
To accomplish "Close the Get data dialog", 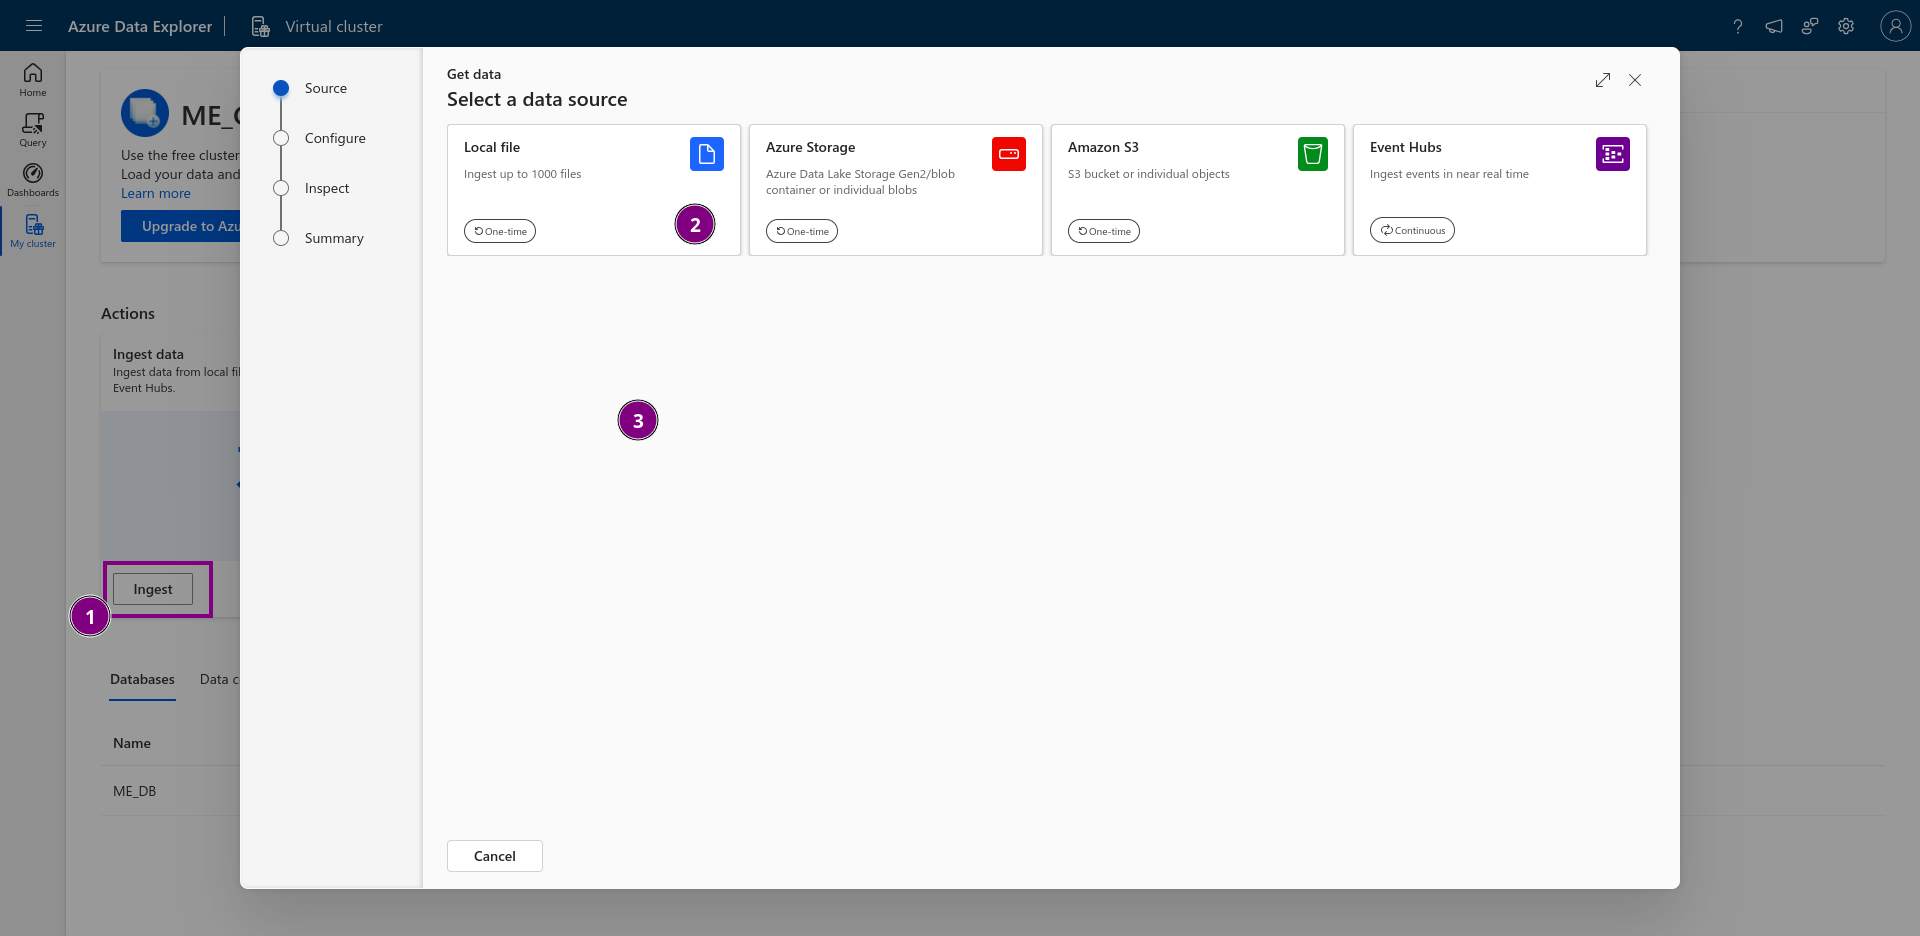I will pyautogui.click(x=1635, y=80).
